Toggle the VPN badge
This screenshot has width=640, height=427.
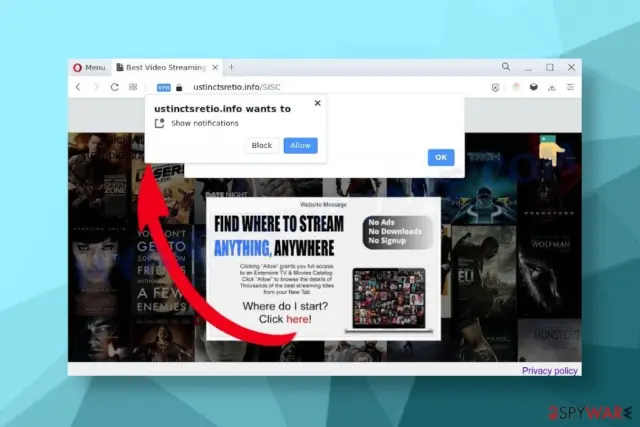pos(164,87)
